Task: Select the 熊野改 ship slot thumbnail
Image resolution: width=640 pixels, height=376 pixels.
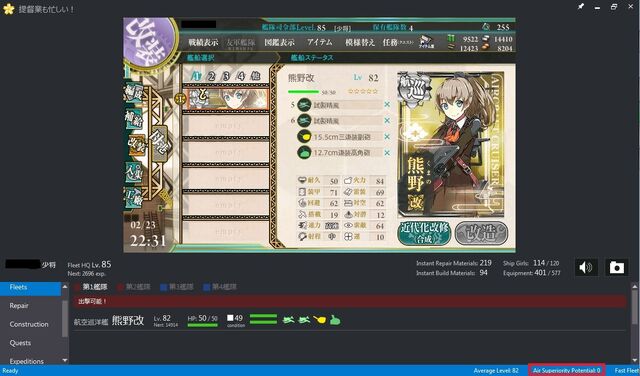Action: click(x=227, y=99)
